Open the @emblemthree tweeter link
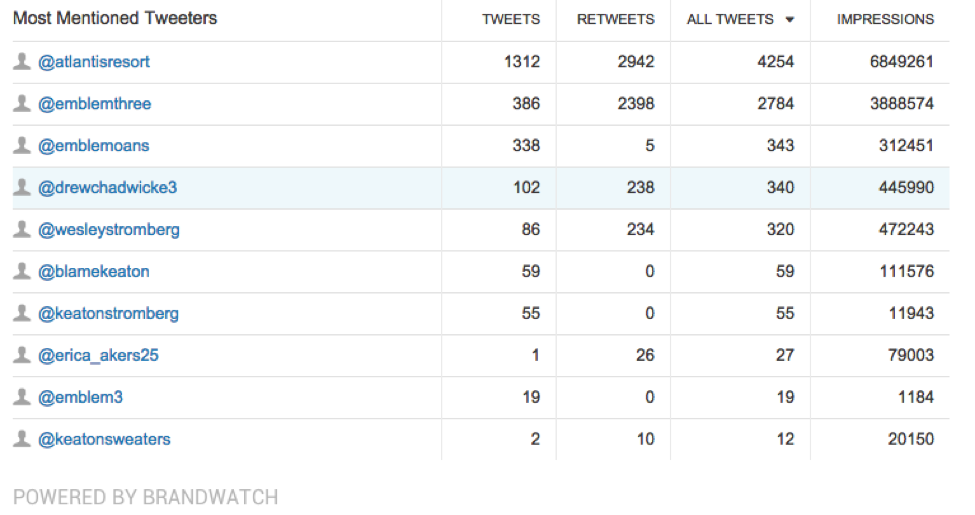This screenshot has width=975, height=515. pyautogui.click(x=95, y=104)
